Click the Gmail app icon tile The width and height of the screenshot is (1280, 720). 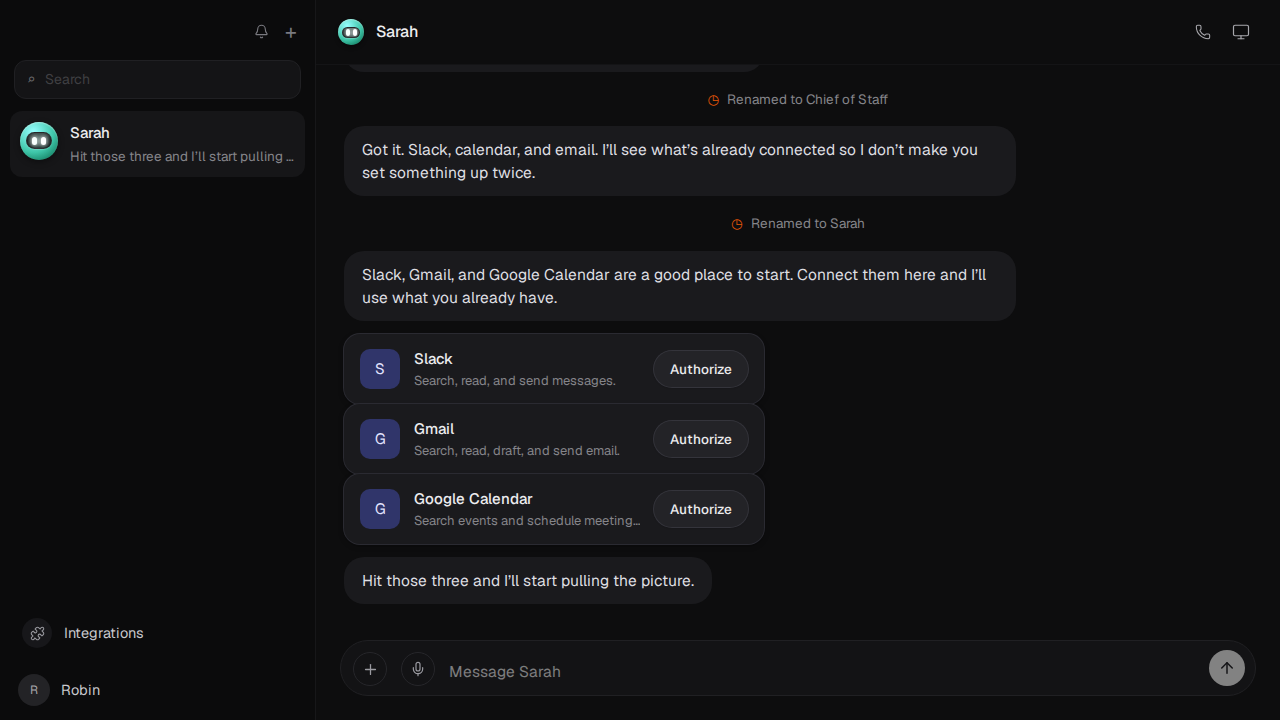tap(380, 439)
